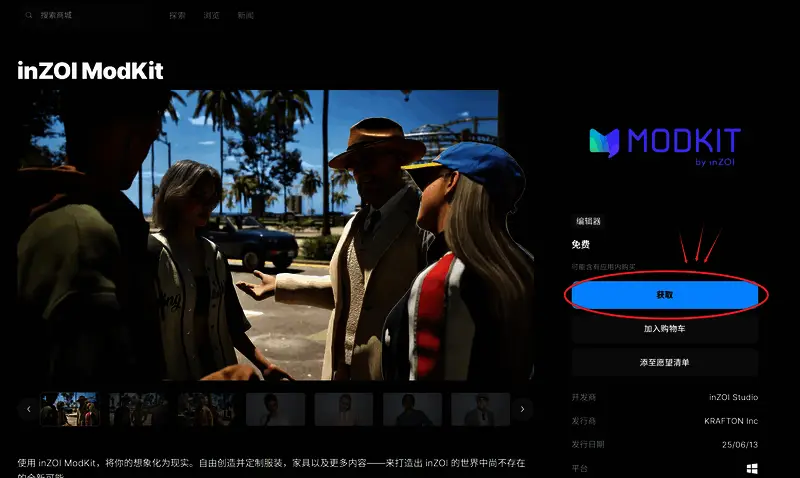Open the 探索 tab
Image resolution: width=800 pixels, height=478 pixels.
[177, 15]
